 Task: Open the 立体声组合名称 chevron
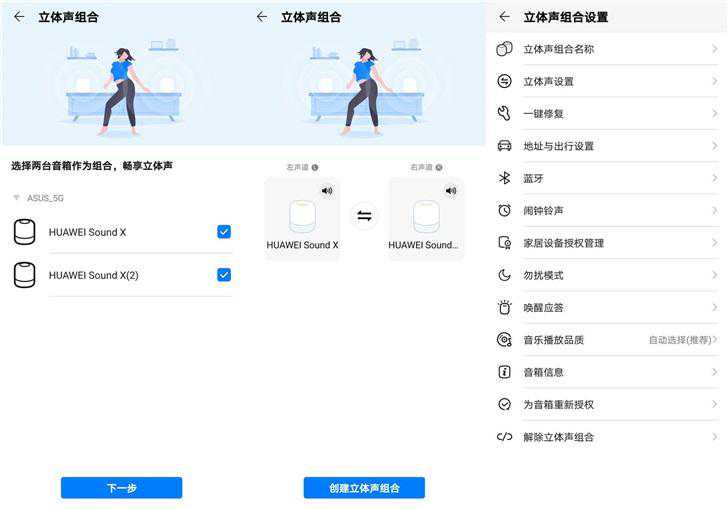(715, 49)
